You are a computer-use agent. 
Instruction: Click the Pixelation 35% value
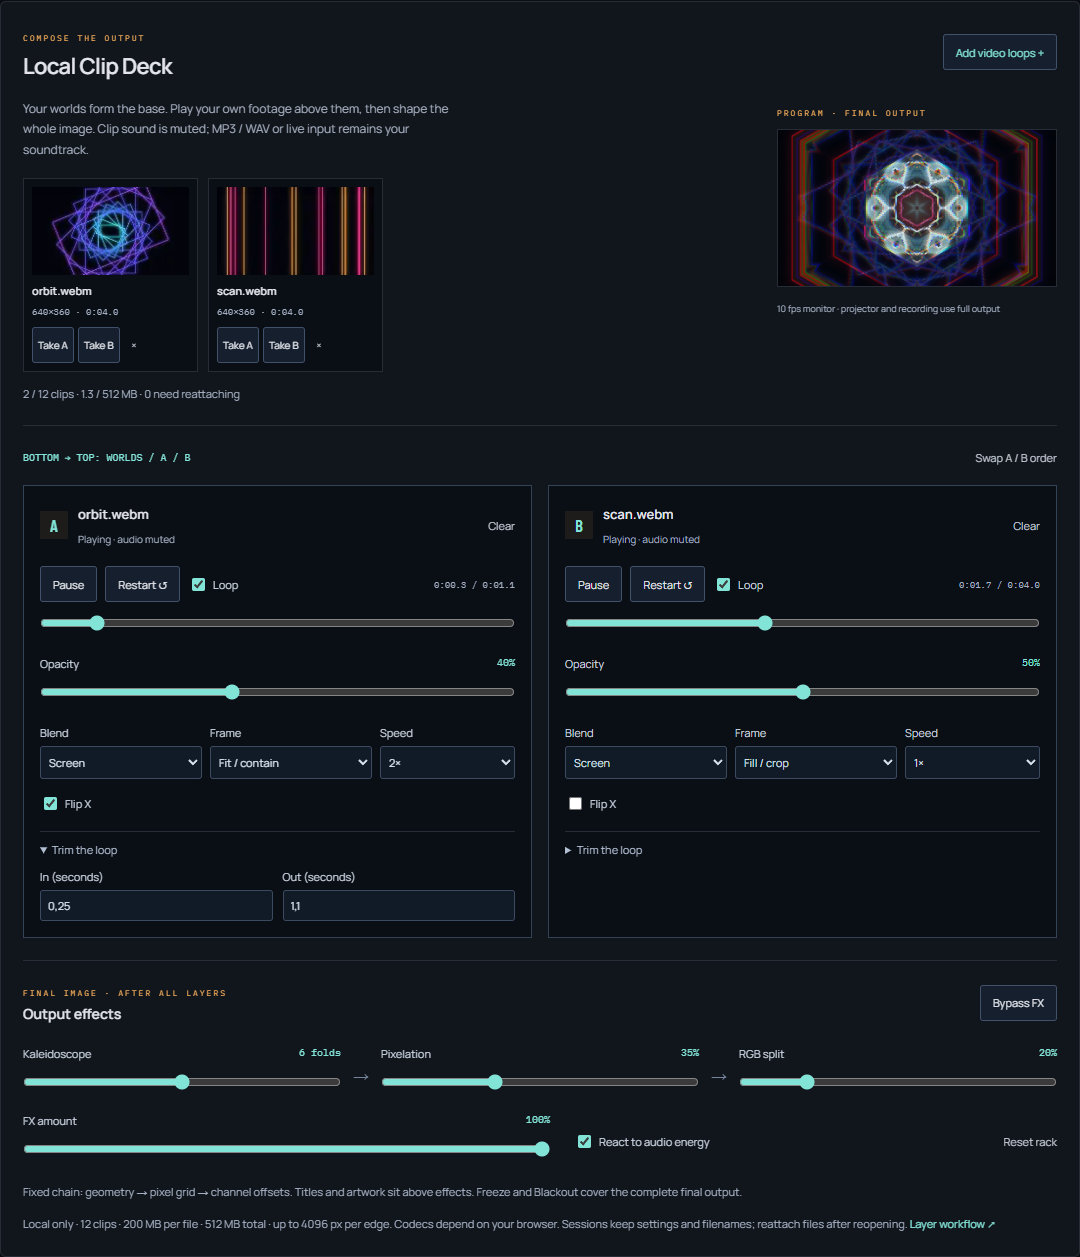click(x=690, y=1053)
